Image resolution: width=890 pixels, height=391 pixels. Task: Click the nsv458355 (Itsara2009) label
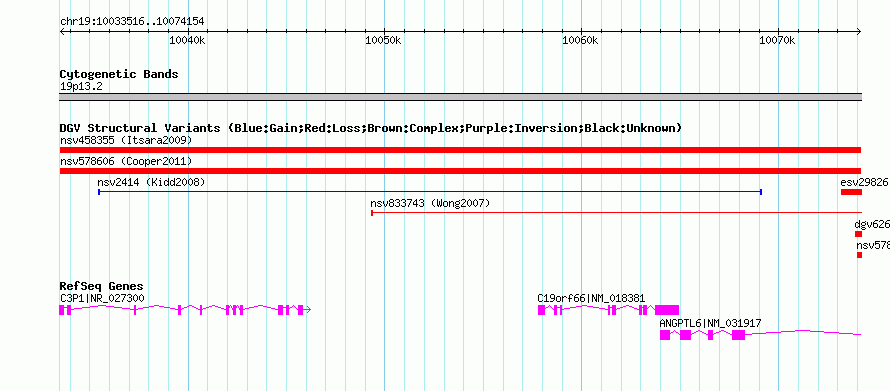[126, 140]
